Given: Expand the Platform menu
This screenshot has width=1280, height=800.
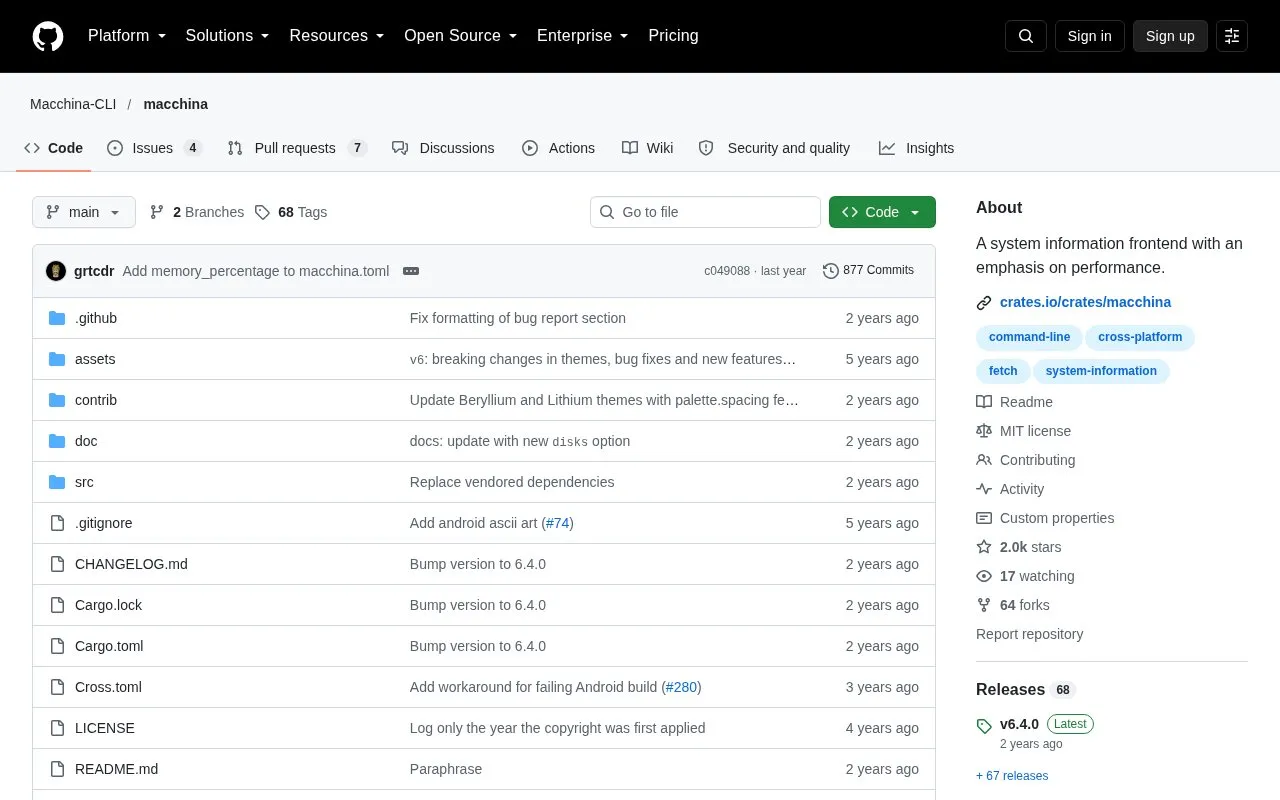Looking at the screenshot, I should [127, 36].
